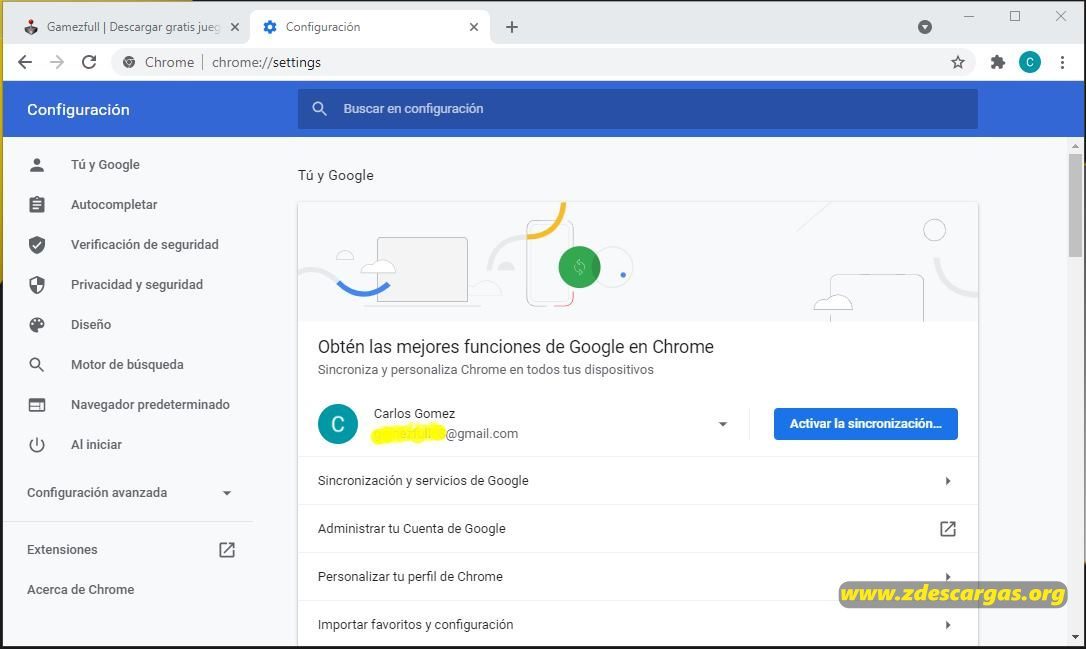Image resolution: width=1086 pixels, height=649 pixels.
Task: Select the Configuración tab
Action: pos(371,27)
